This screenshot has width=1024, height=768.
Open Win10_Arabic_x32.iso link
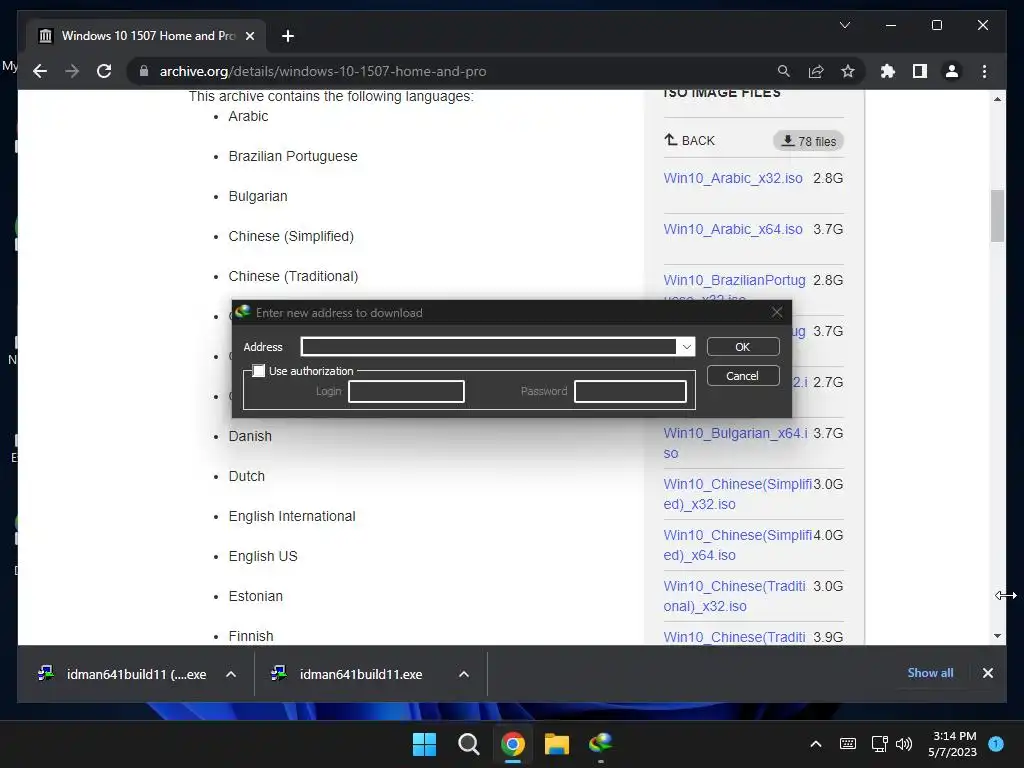(x=733, y=178)
